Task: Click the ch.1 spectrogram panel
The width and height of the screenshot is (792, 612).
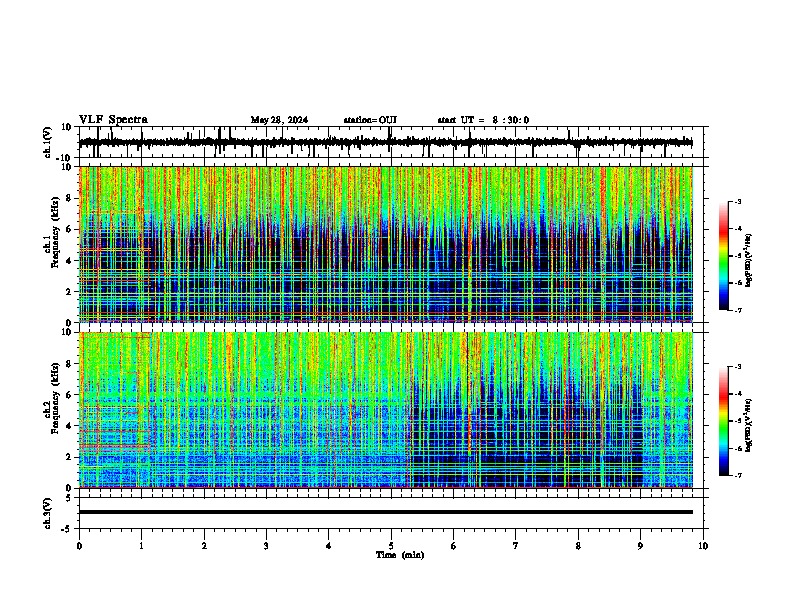Action: coord(386,244)
